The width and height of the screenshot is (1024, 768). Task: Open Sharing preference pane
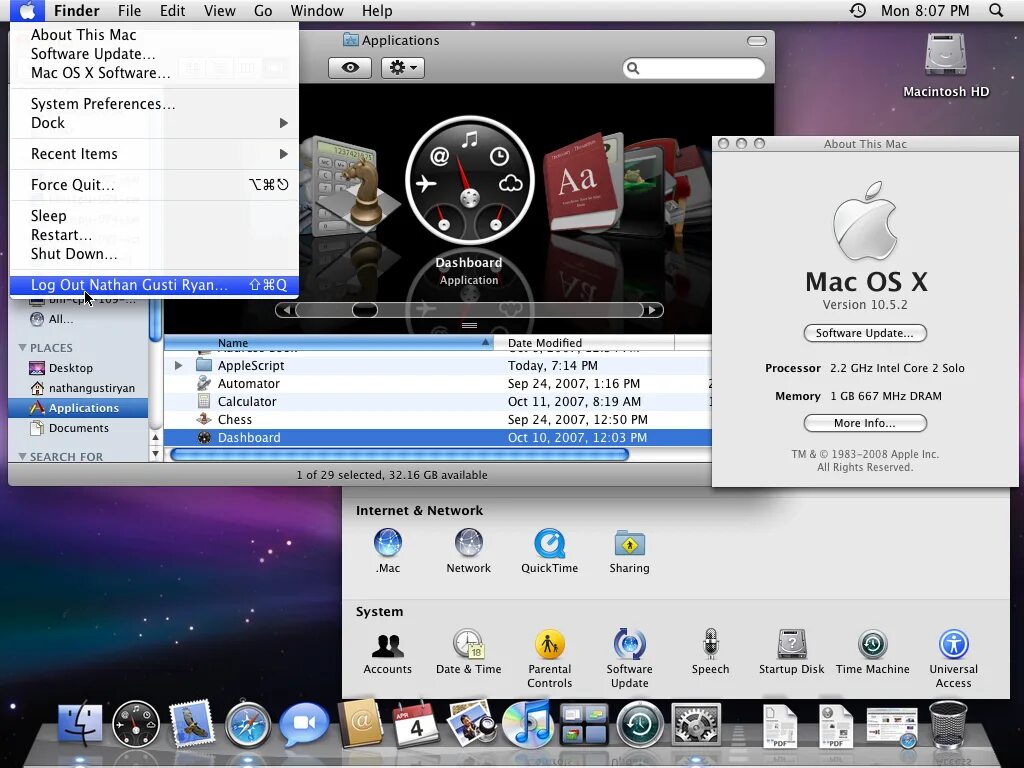(630, 552)
